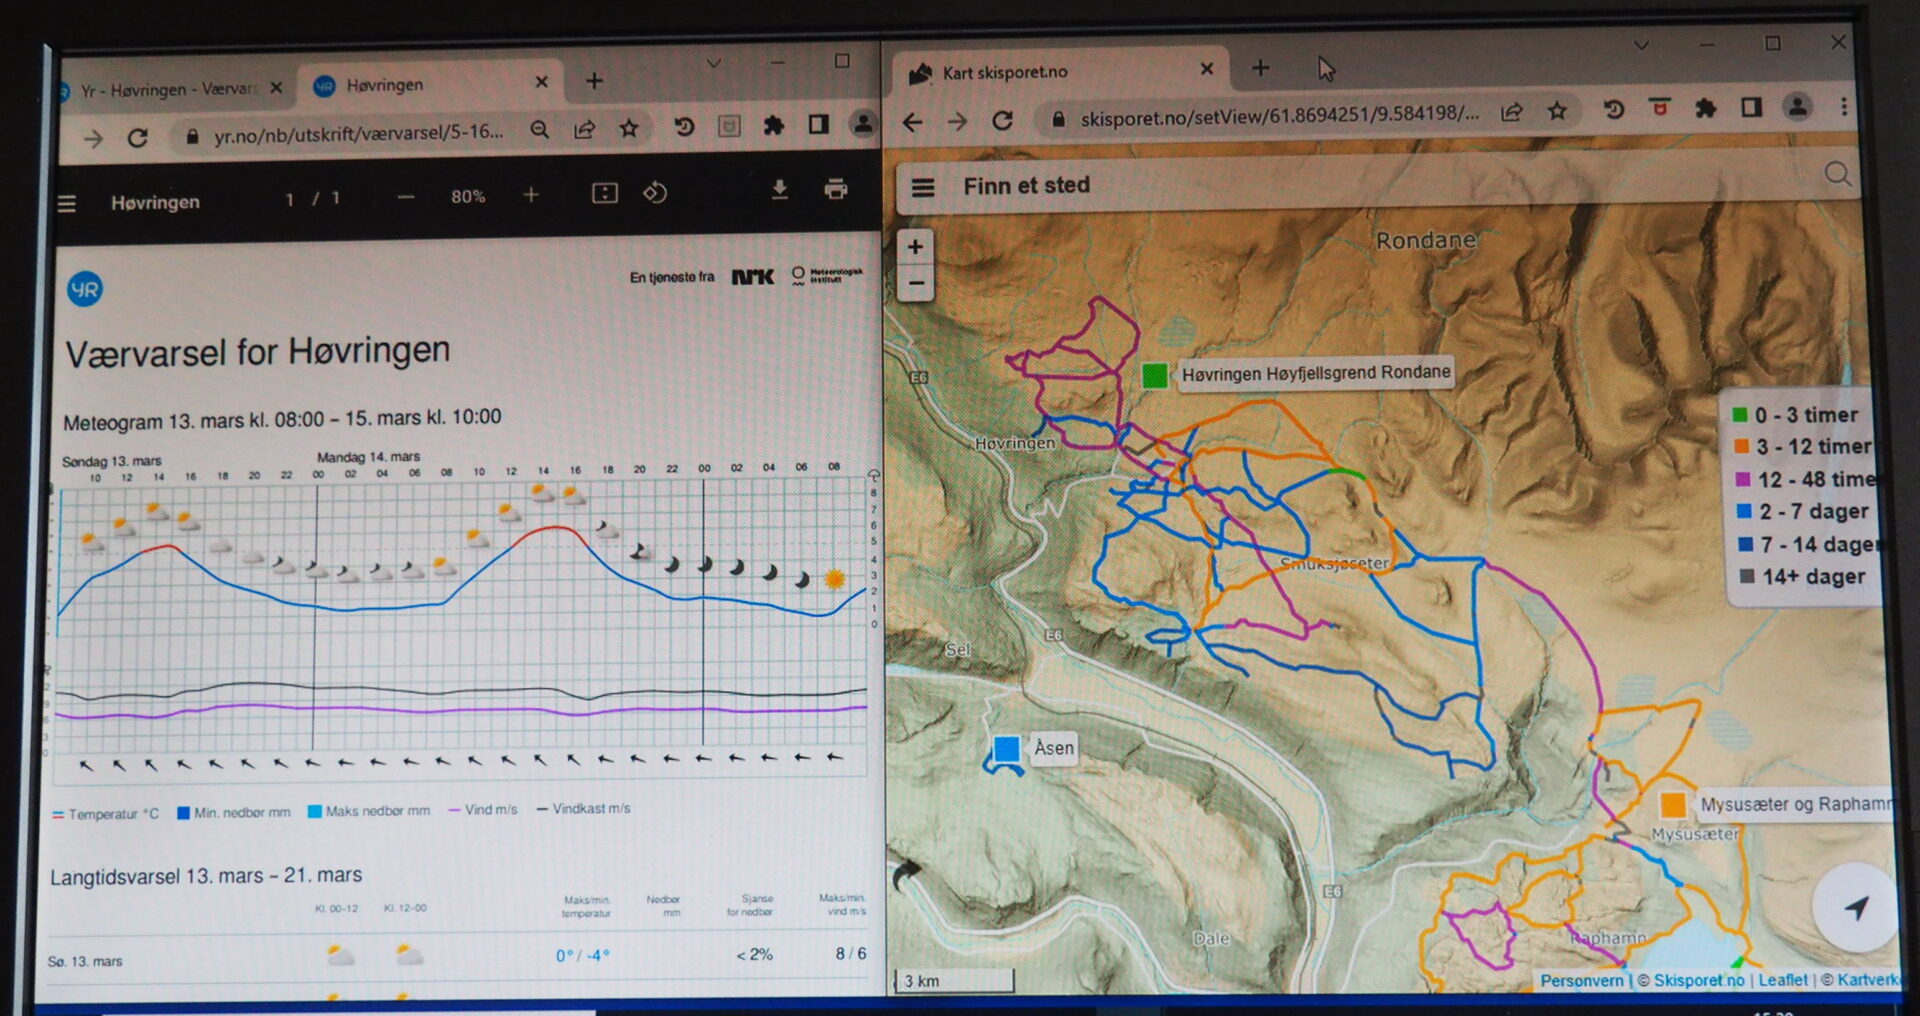Click the fit-to-page icon in PDF toolbar
The height and width of the screenshot is (1016, 1920).
(605, 193)
